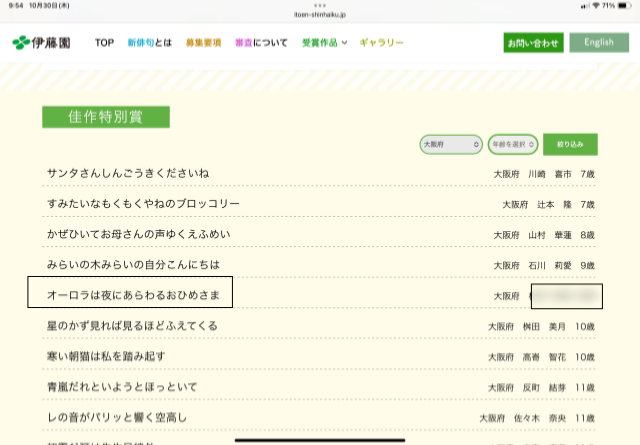Tap the address bar itoen-shinhaiku.jp
This screenshot has width=640, height=445.
point(320,14)
